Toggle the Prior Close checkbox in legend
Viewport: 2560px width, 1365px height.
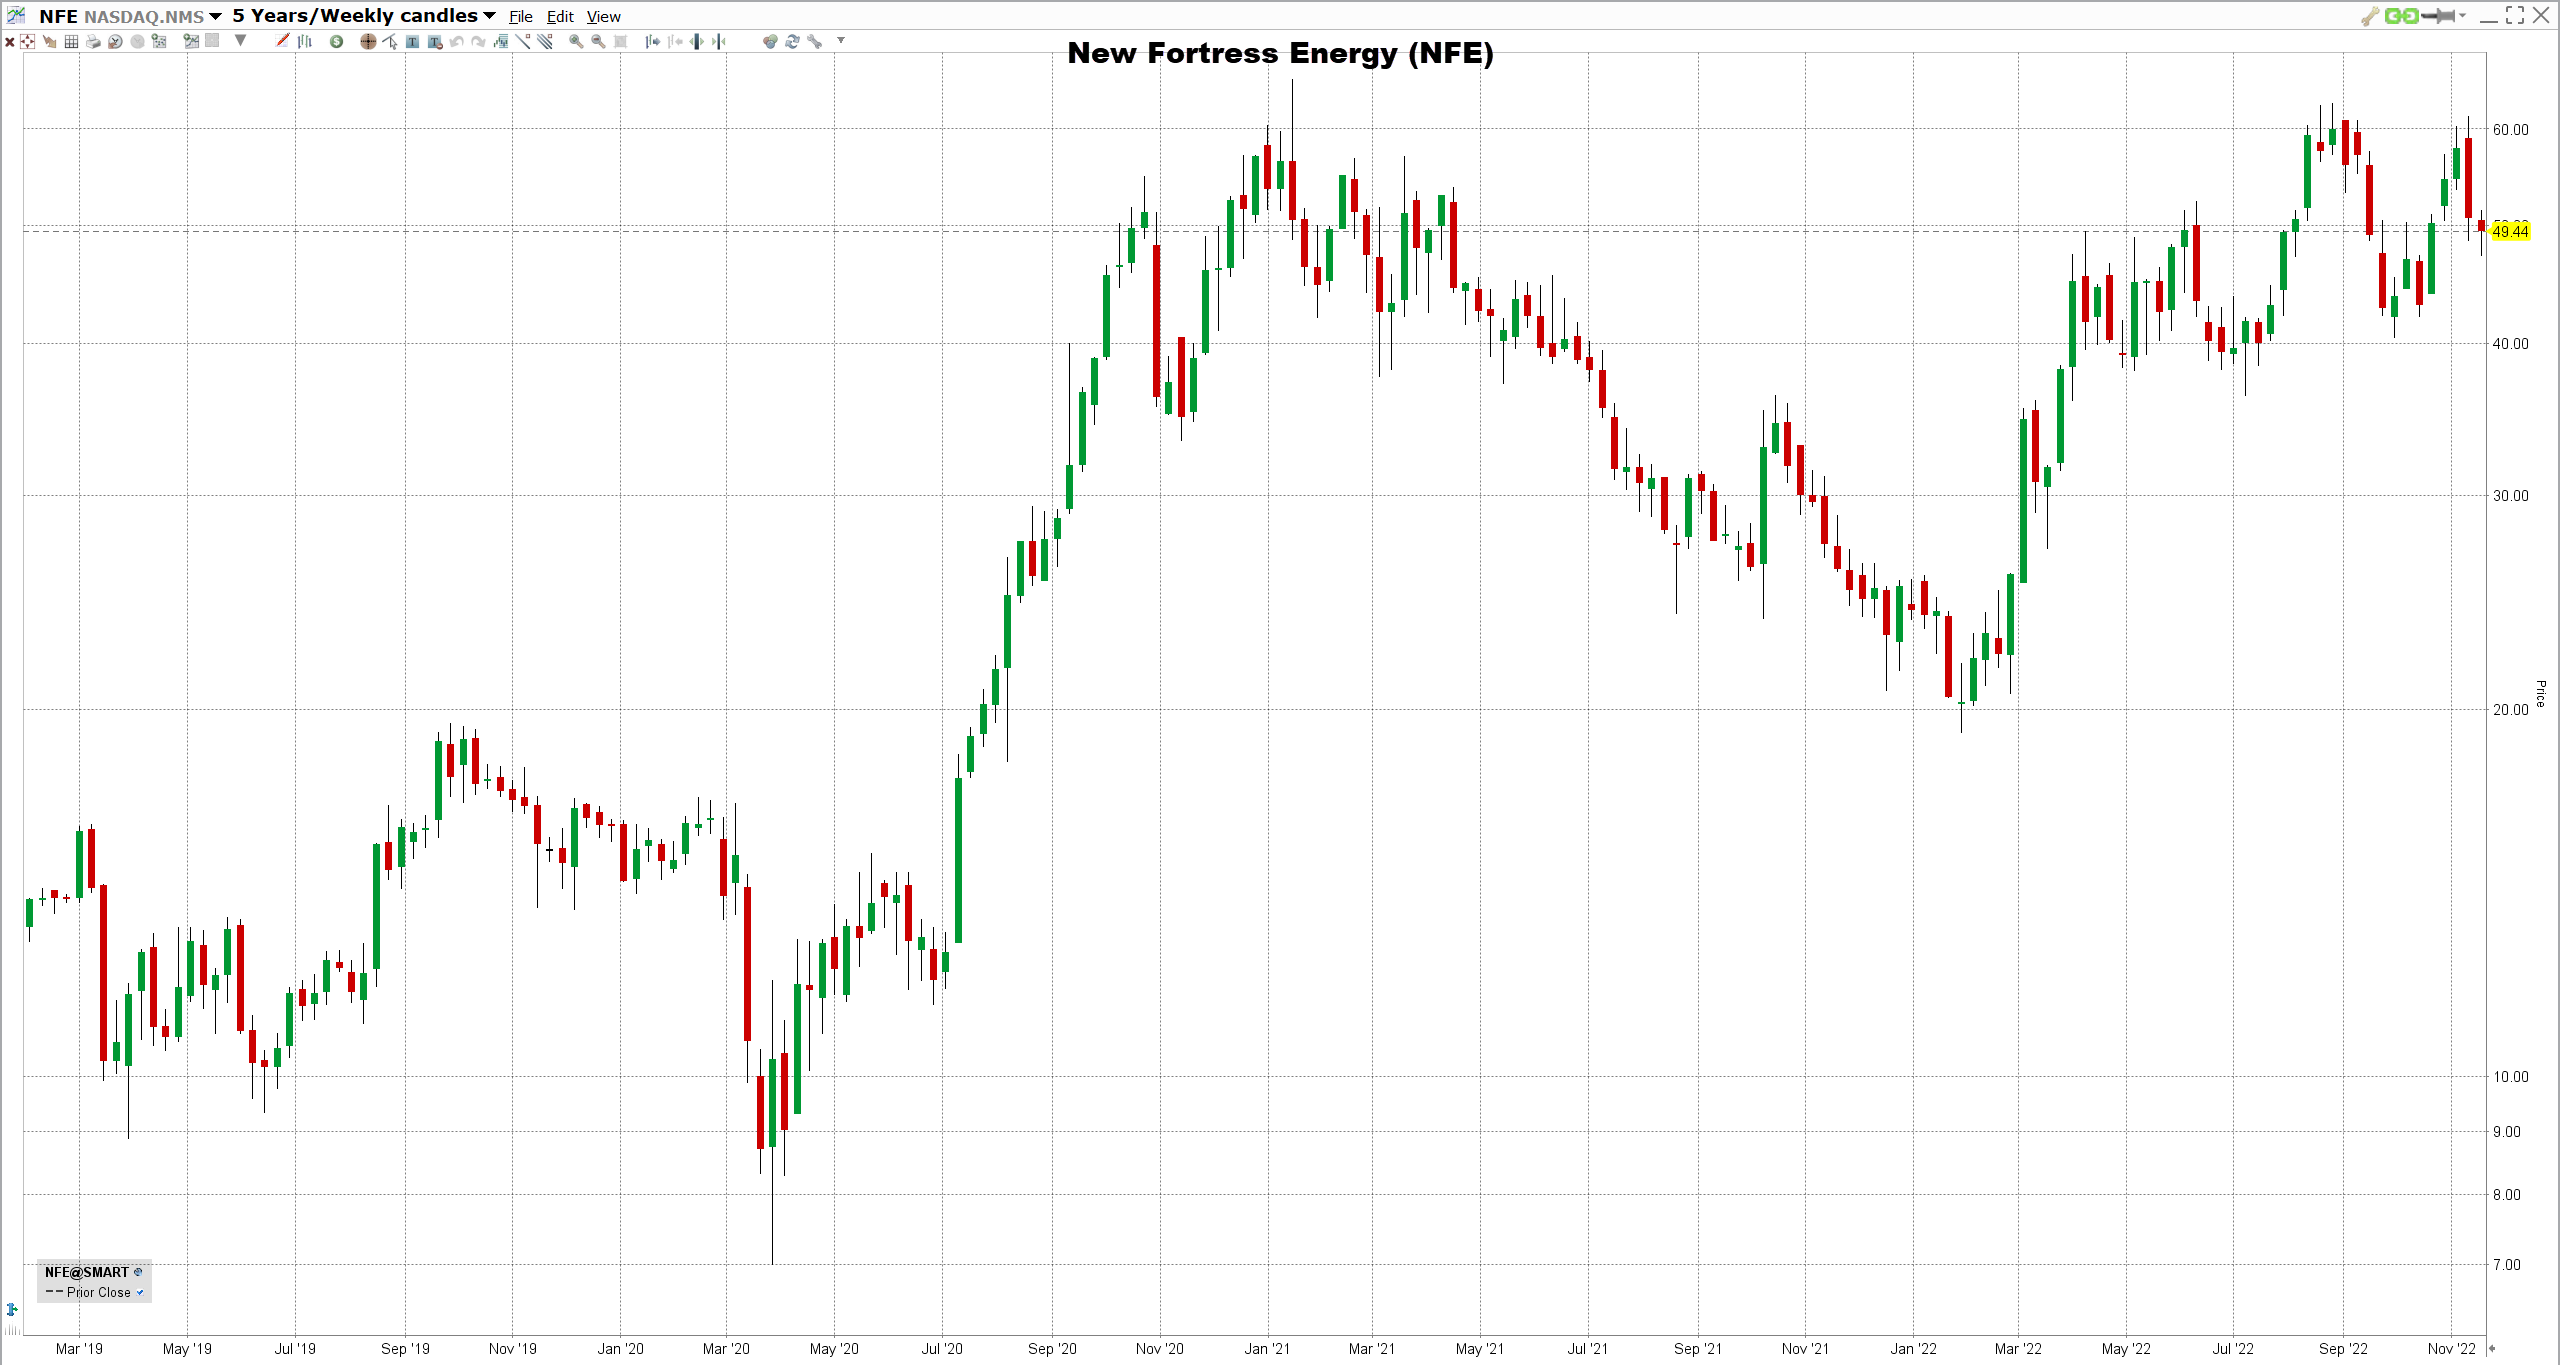pyautogui.click(x=140, y=1292)
